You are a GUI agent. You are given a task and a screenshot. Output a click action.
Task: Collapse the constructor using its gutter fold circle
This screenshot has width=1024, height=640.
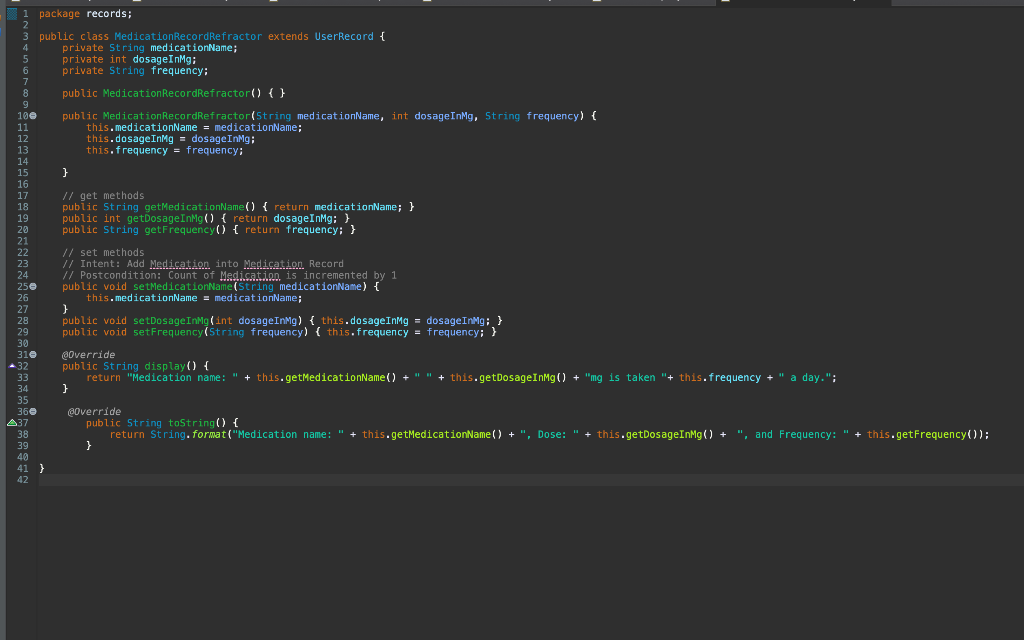coord(32,115)
